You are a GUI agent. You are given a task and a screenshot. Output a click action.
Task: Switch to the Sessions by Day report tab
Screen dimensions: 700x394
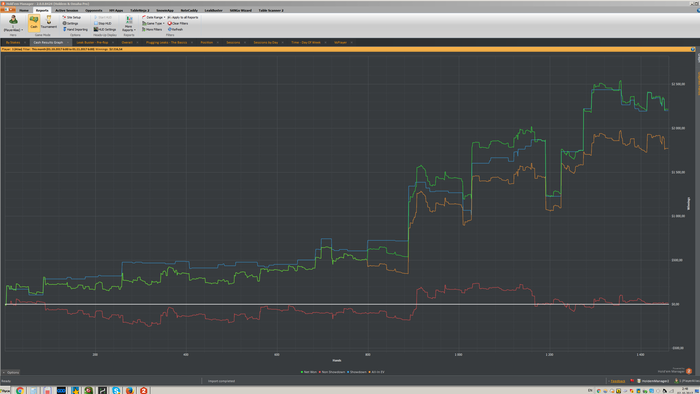tap(266, 42)
